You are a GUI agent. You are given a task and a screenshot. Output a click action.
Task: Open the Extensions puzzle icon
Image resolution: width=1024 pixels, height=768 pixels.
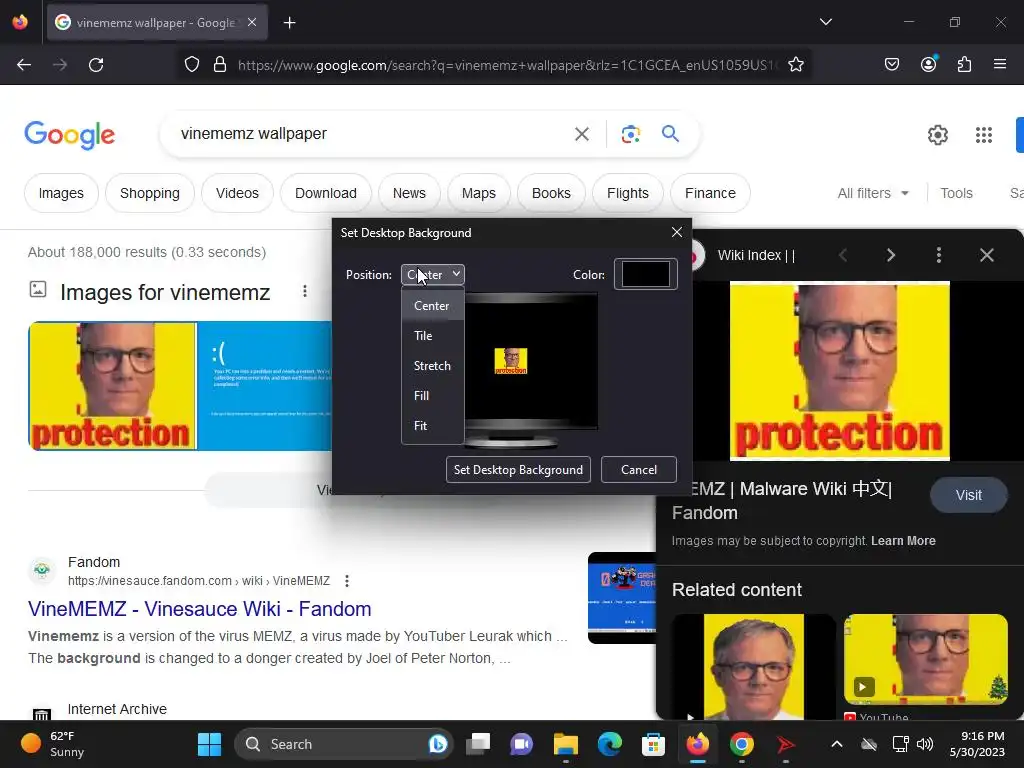pyautogui.click(x=964, y=65)
